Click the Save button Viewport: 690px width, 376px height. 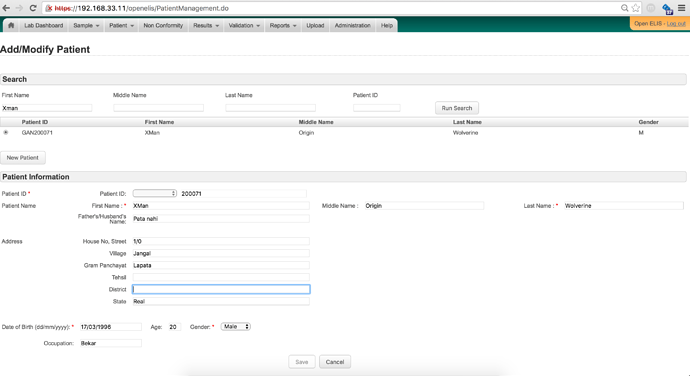[302, 362]
